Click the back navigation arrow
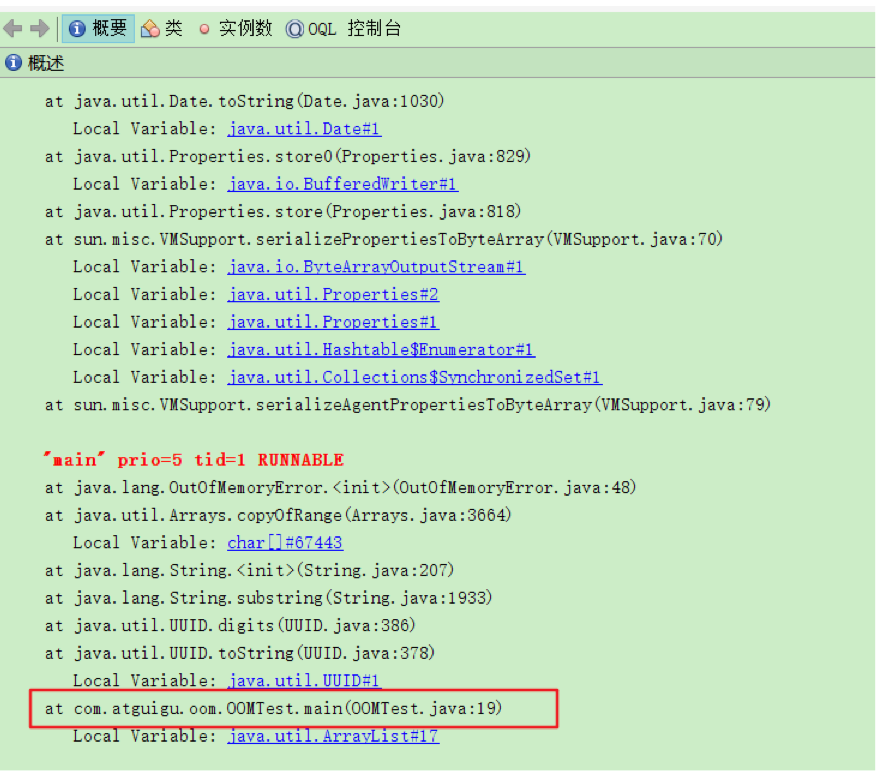This screenshot has width=878, height=778. pyautogui.click(x=13, y=29)
